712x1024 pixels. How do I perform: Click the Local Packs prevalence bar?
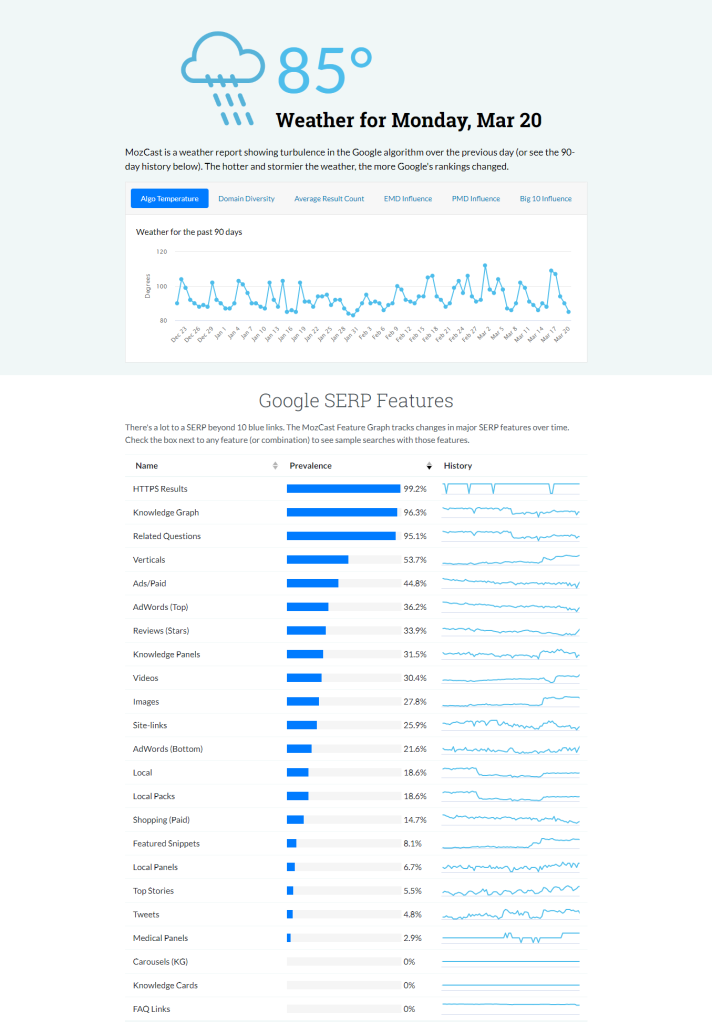(298, 796)
